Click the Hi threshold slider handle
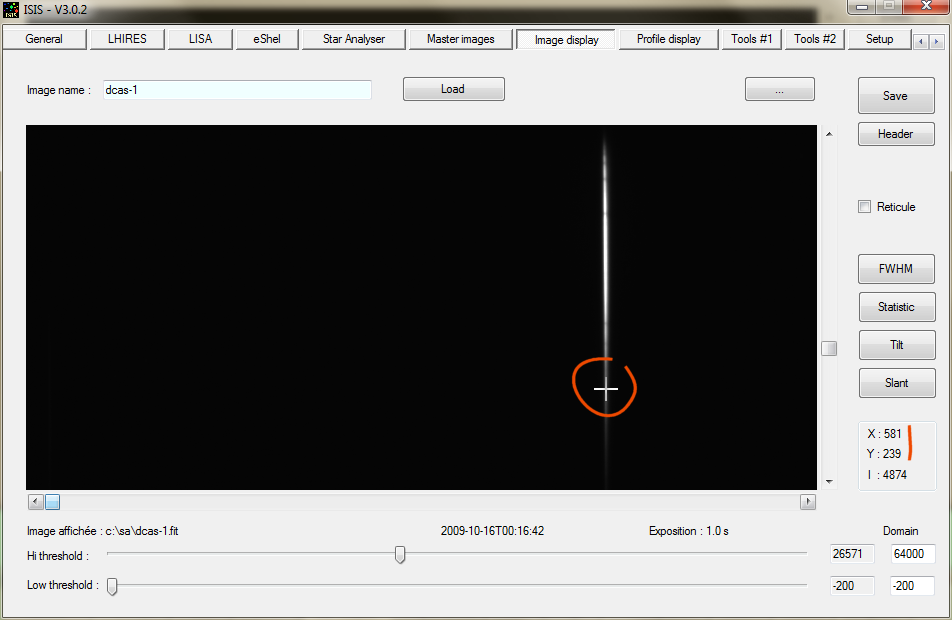Image resolution: width=952 pixels, height=620 pixels. [x=400, y=554]
